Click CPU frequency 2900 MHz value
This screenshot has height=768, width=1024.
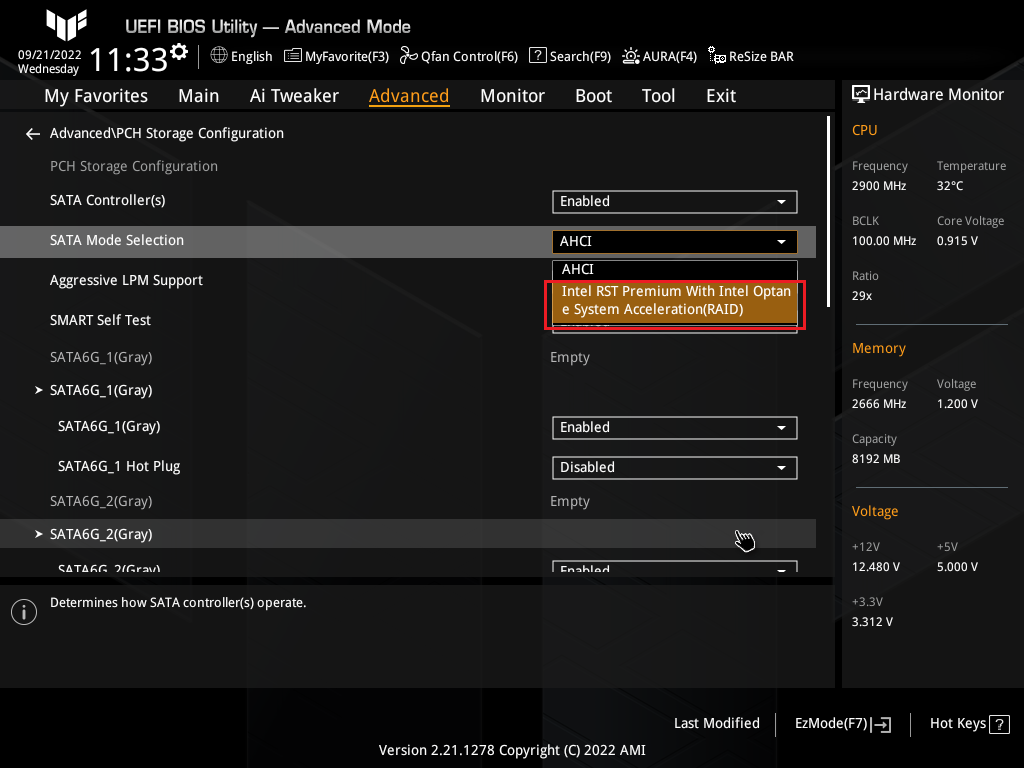[x=879, y=186]
